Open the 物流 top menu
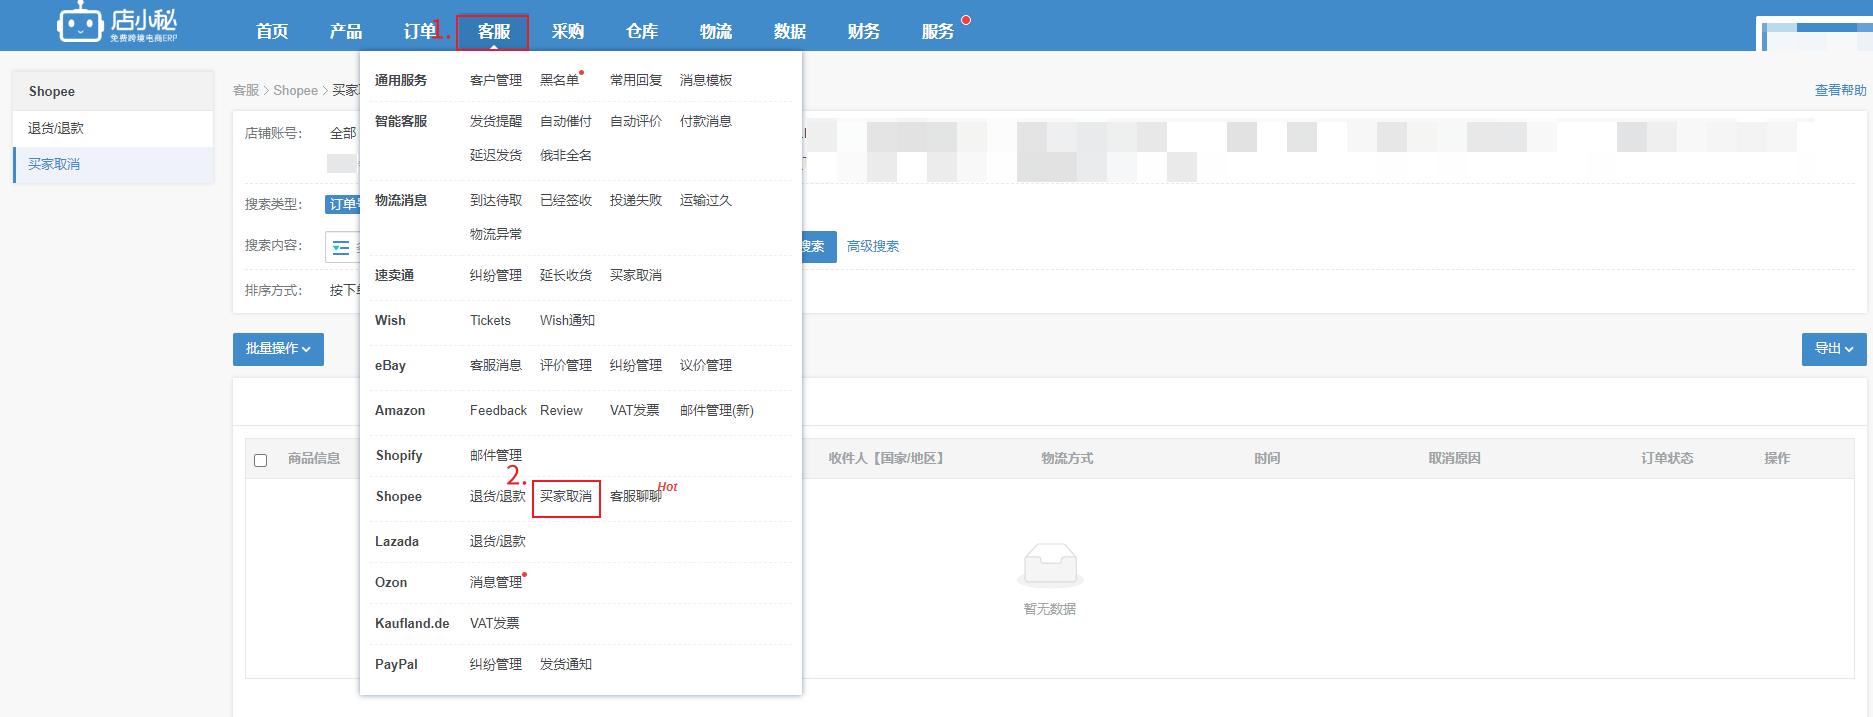 (x=716, y=32)
